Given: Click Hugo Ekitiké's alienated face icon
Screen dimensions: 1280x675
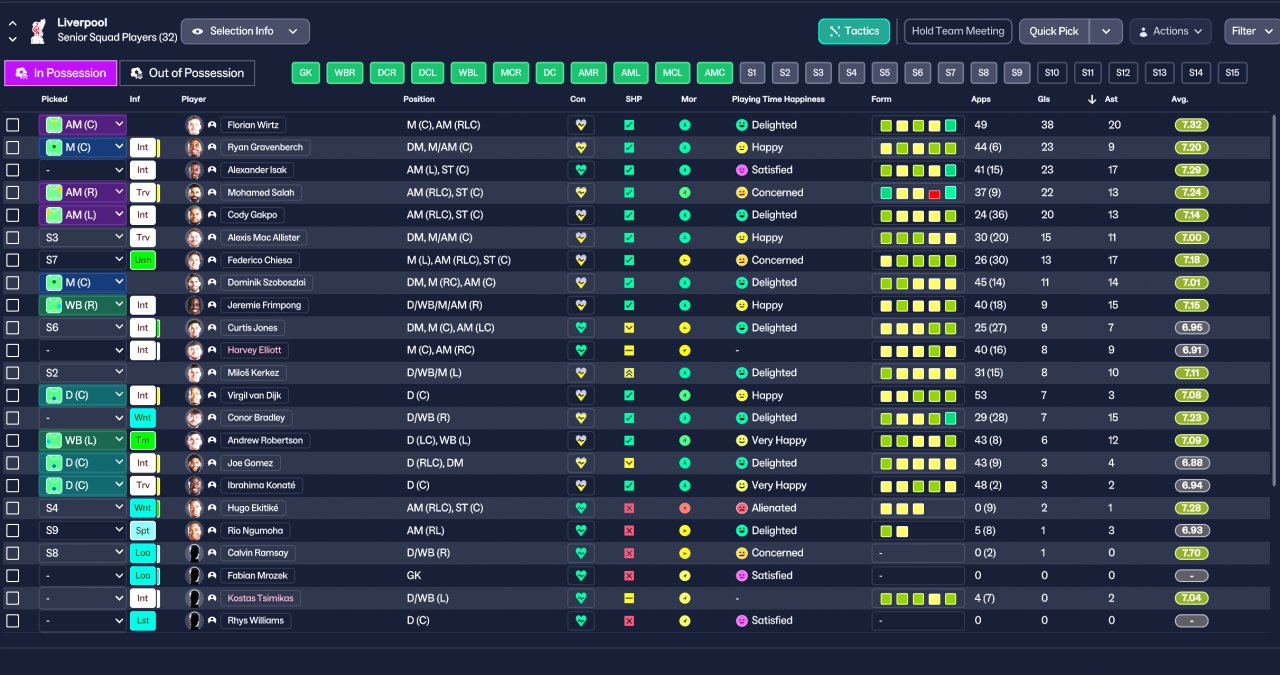Looking at the screenshot, I should [x=742, y=508].
